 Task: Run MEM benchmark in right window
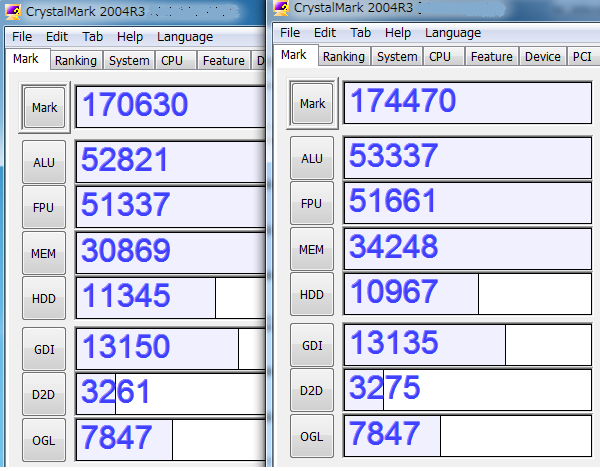coord(312,249)
